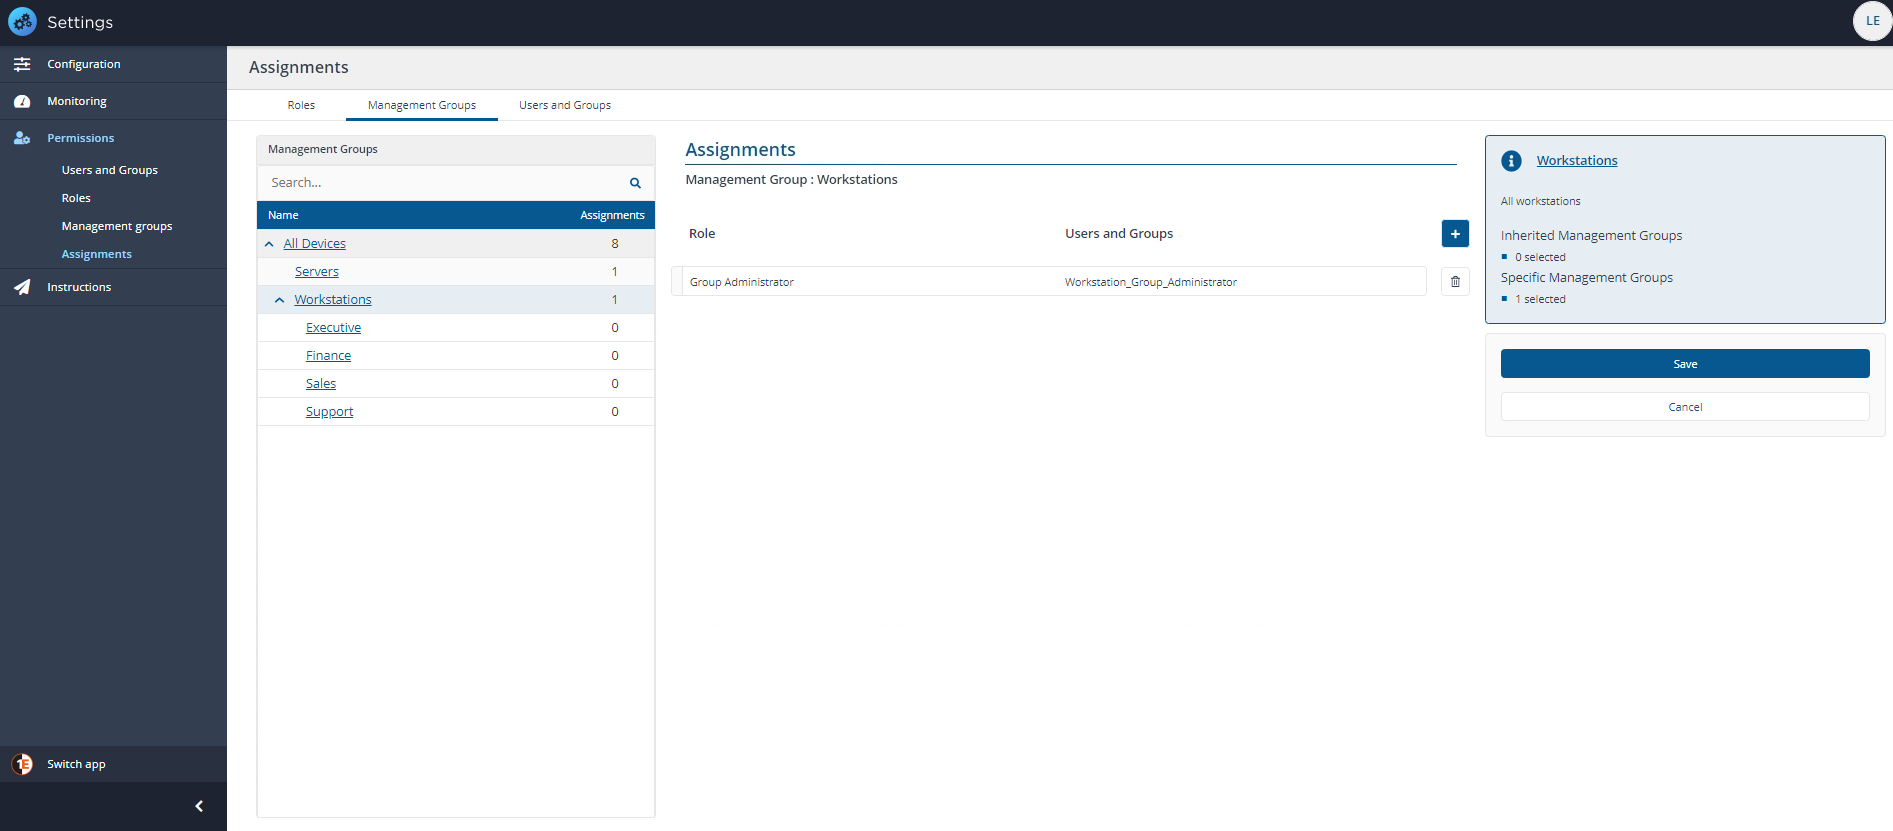Open the Sales management group link

point(320,384)
